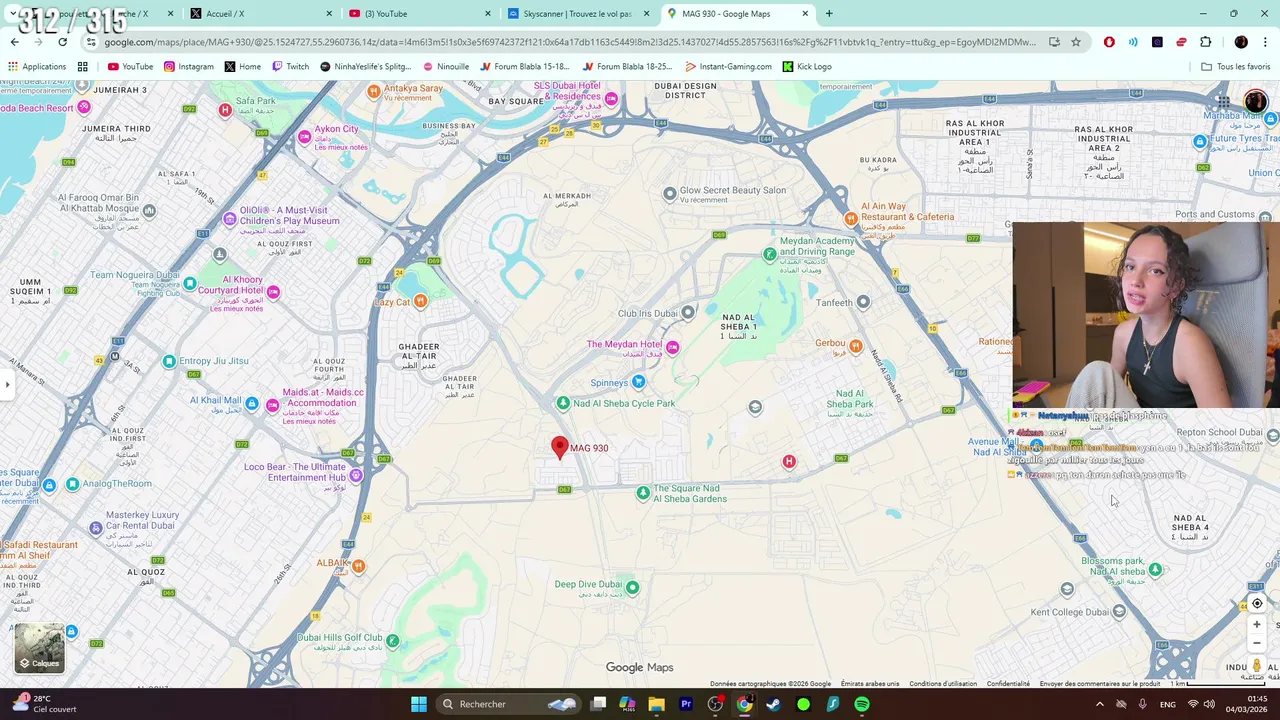Bookmark this page with the star
This screenshot has width=1280, height=720.
(1076, 42)
